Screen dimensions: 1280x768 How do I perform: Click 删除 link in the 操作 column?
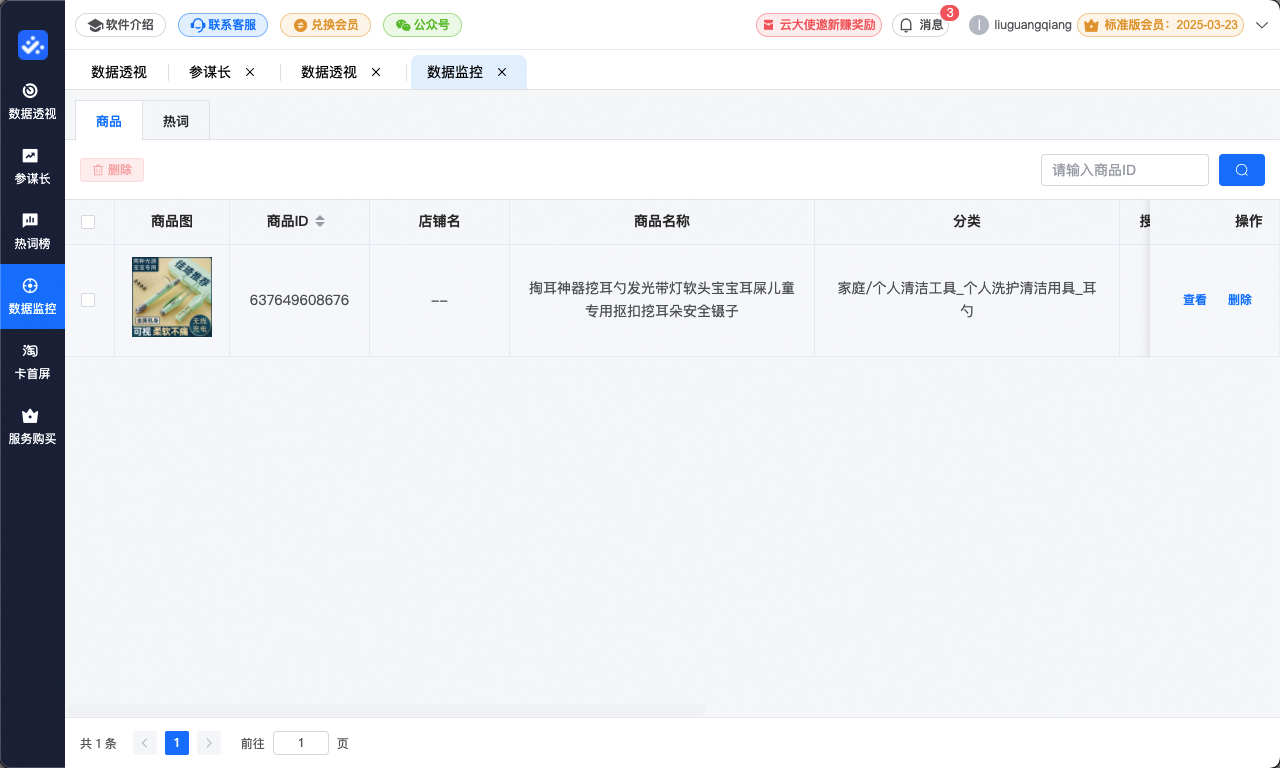point(1239,300)
